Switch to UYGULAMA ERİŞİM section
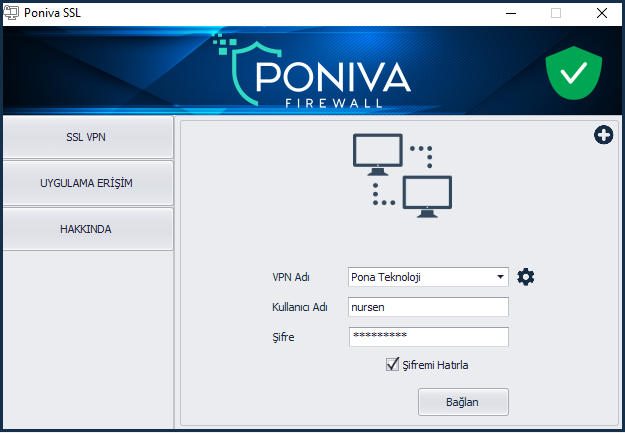The image size is (625, 433). click(88, 183)
